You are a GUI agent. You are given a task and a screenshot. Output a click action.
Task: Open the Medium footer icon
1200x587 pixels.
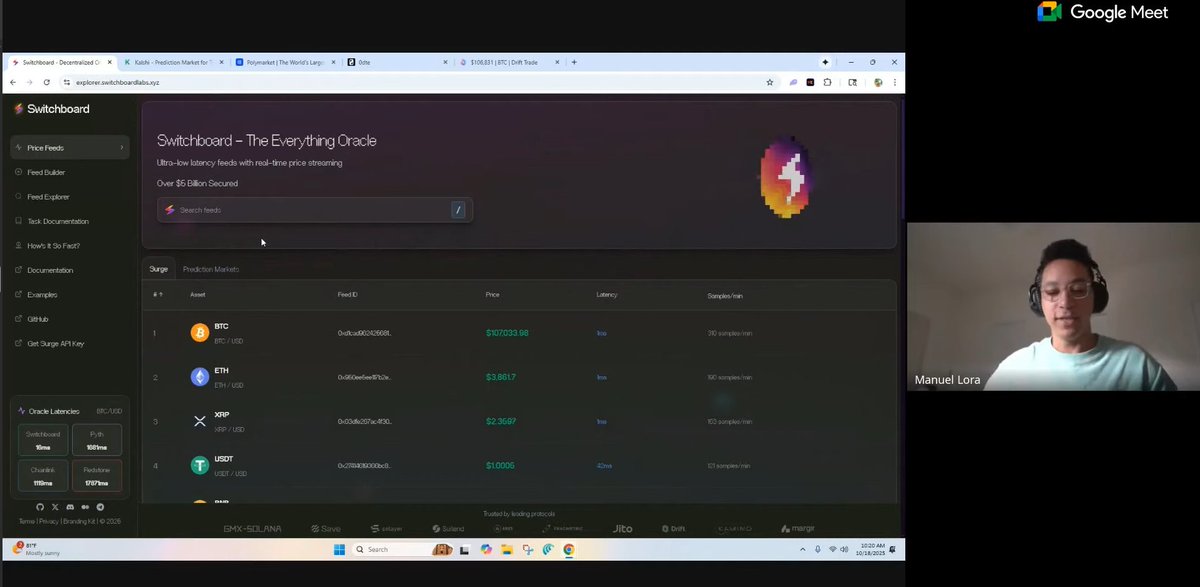click(x=85, y=508)
